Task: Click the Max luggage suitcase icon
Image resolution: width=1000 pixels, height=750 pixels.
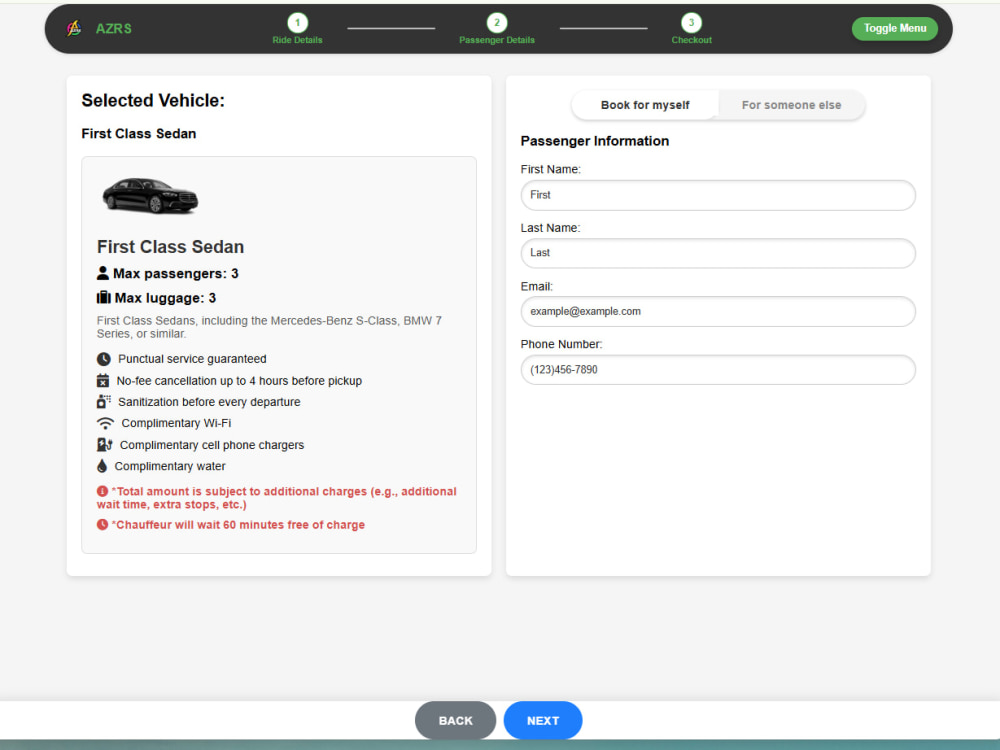Action: click(103, 298)
